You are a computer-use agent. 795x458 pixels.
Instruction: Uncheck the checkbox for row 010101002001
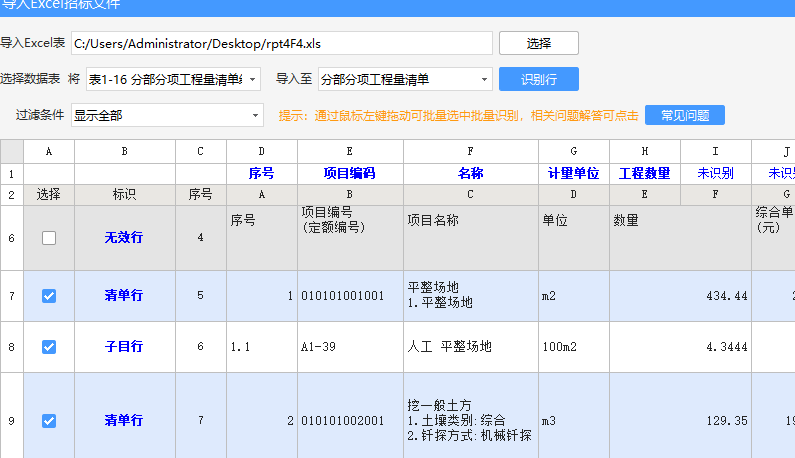49,420
